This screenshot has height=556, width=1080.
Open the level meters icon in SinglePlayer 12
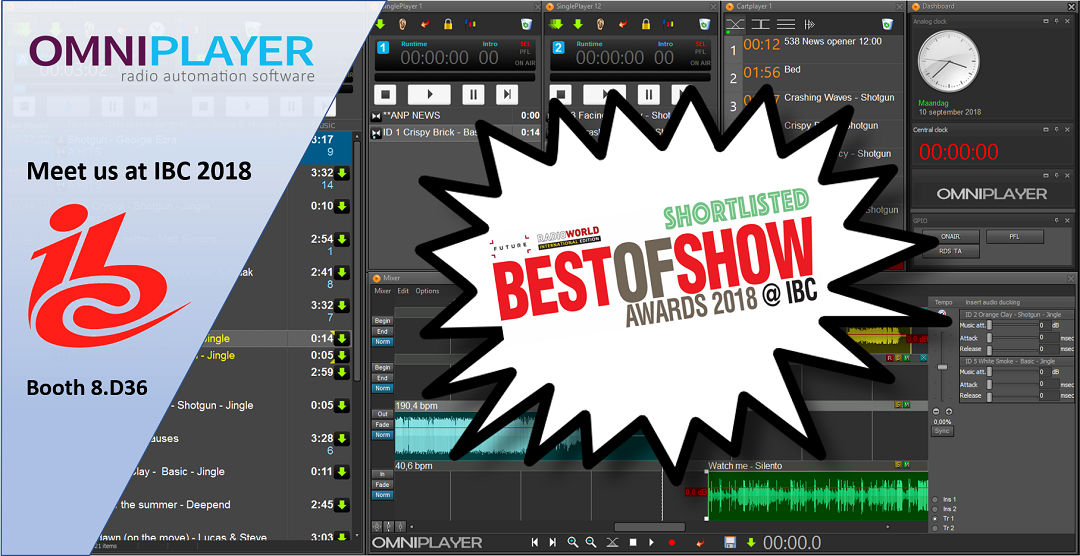(x=667, y=25)
